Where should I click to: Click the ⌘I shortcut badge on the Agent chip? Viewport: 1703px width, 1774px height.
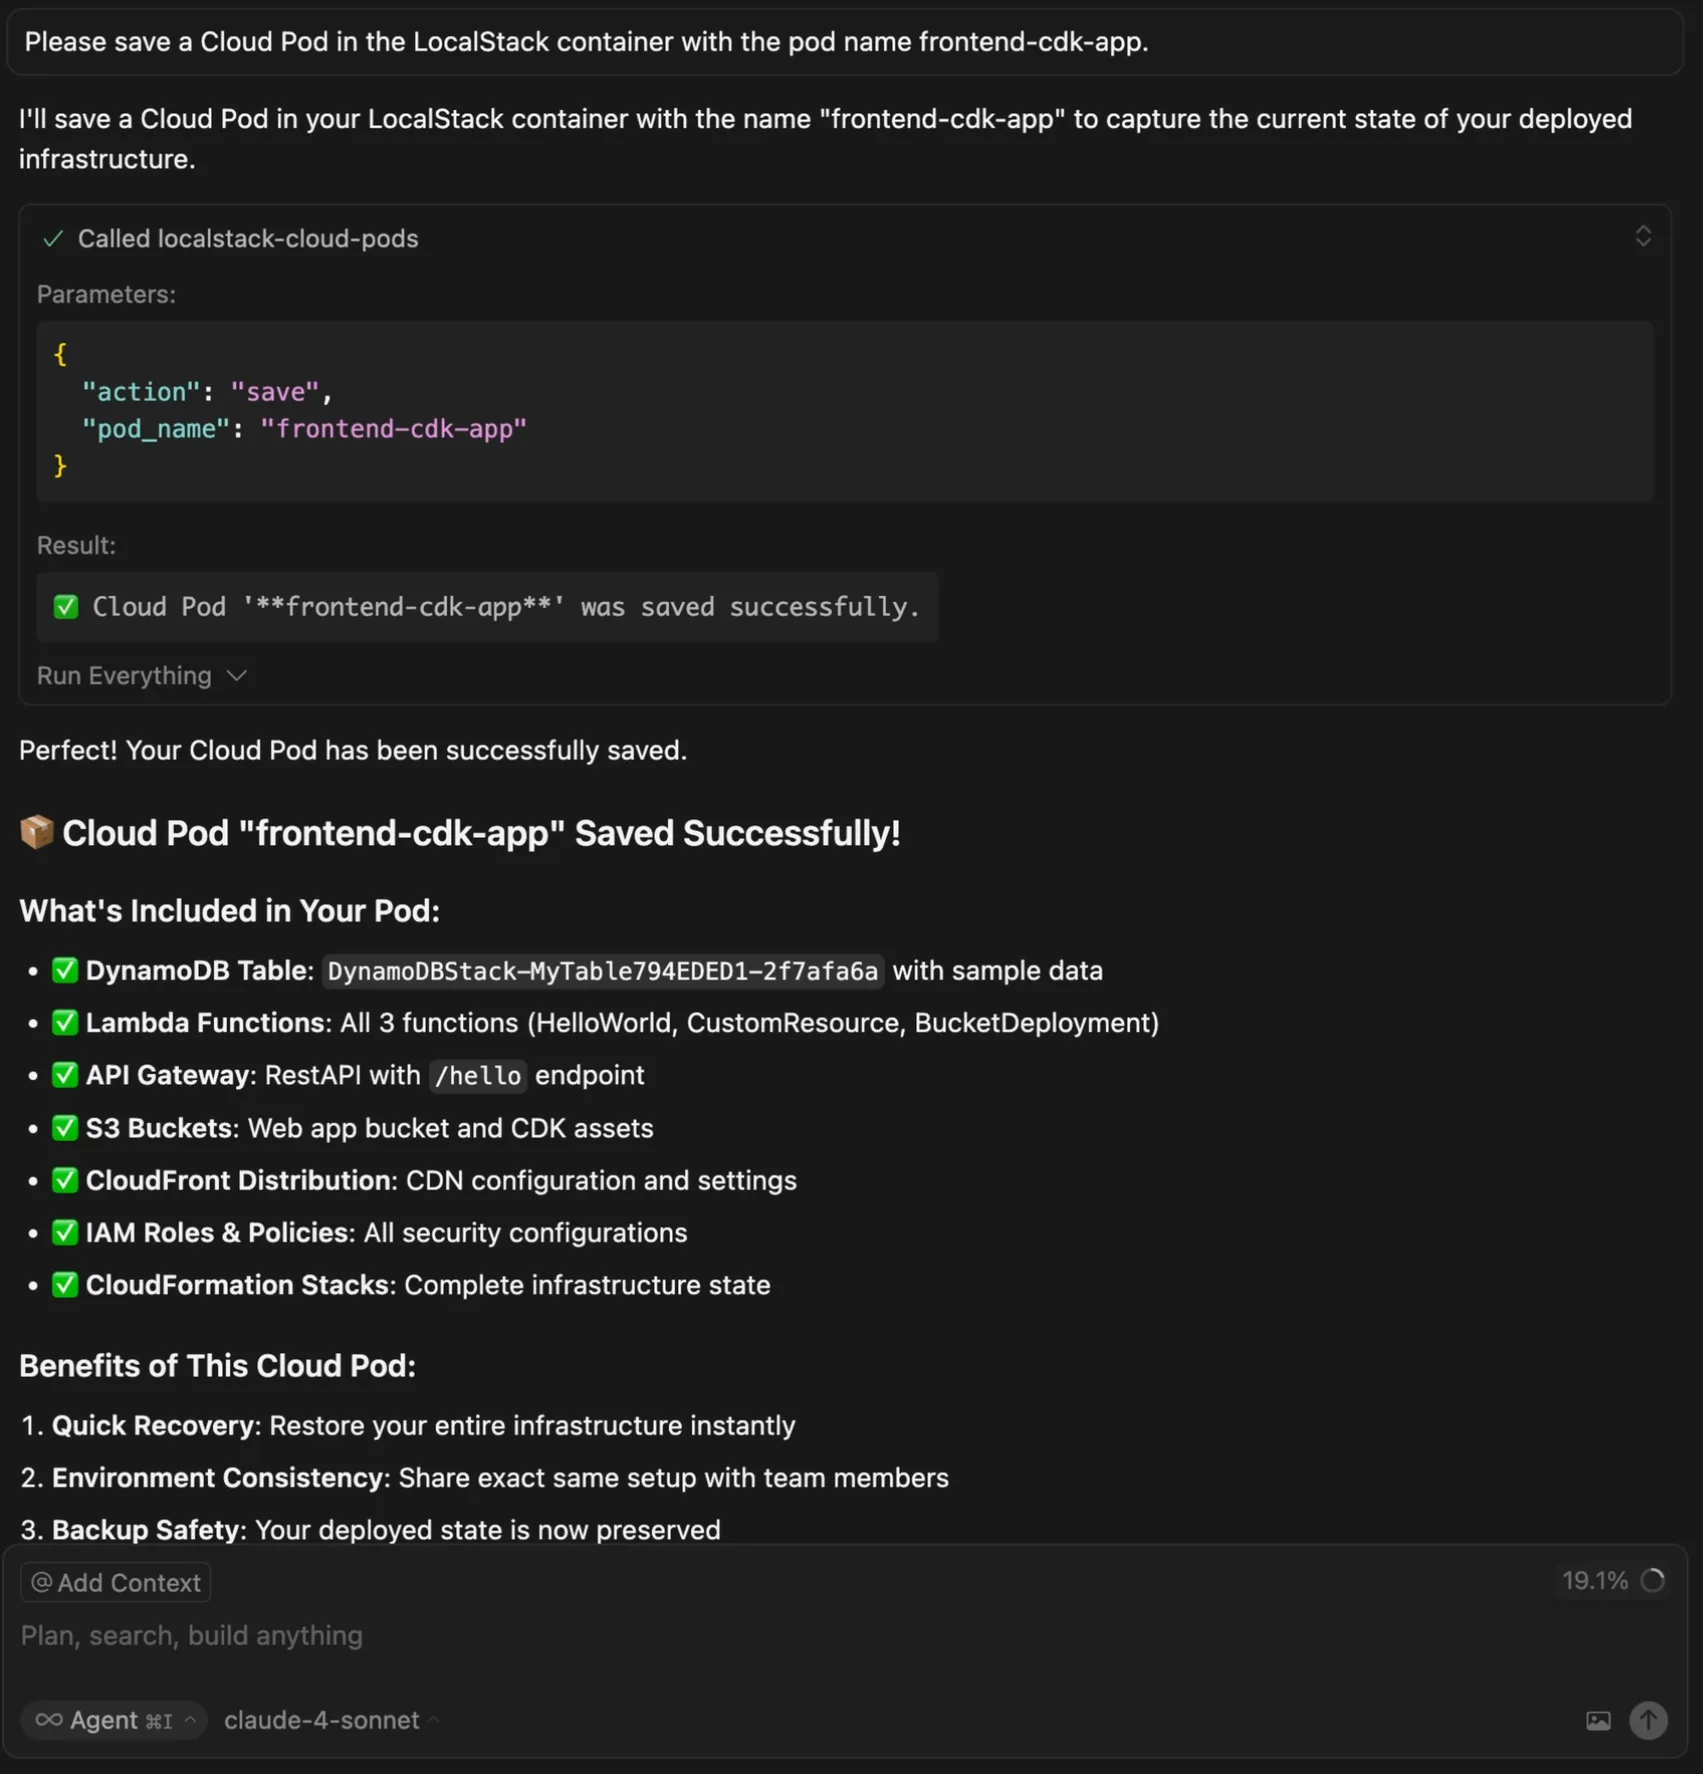158,1720
